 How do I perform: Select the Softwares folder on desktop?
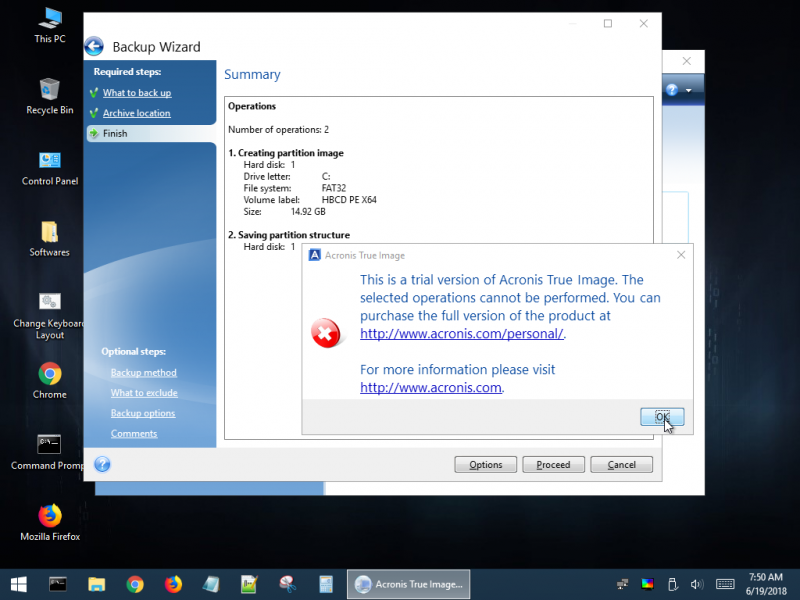tap(49, 233)
